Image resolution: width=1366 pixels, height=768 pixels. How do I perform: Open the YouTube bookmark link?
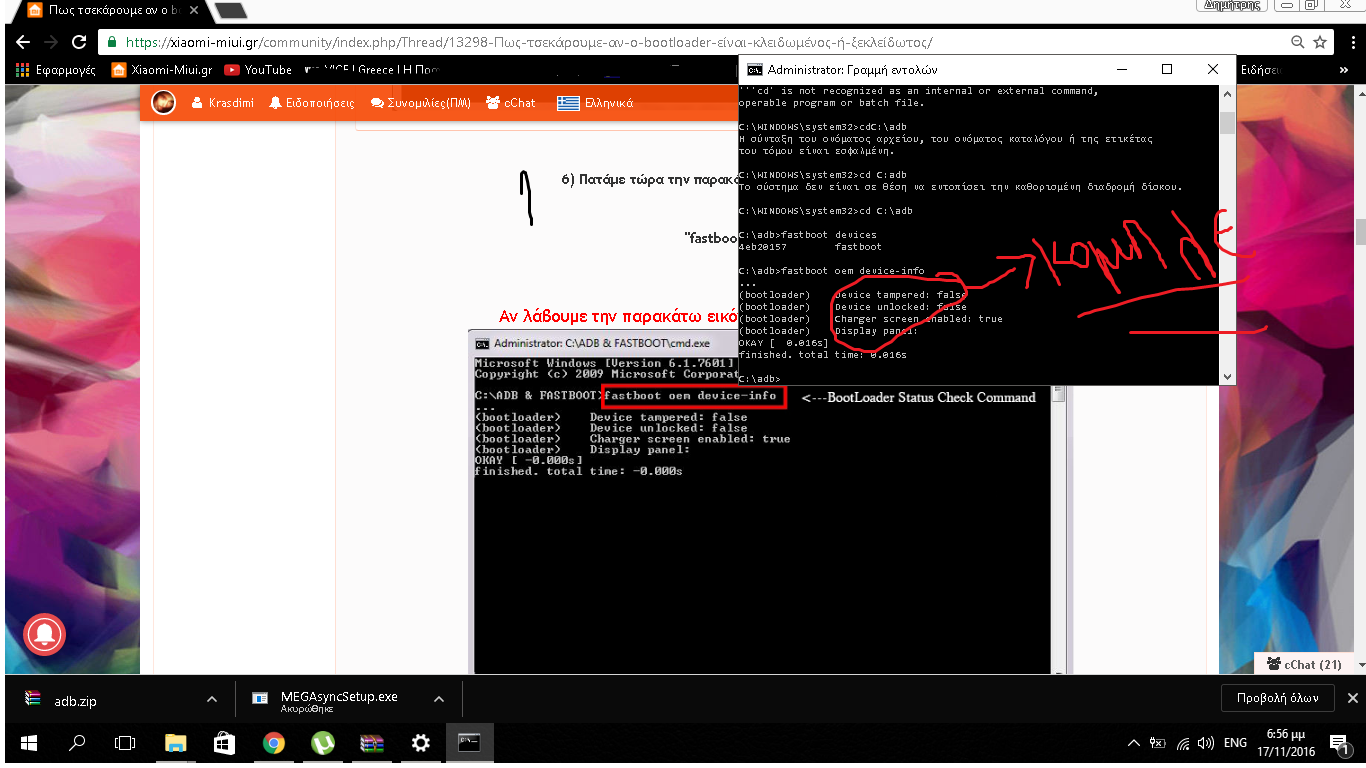pos(258,70)
